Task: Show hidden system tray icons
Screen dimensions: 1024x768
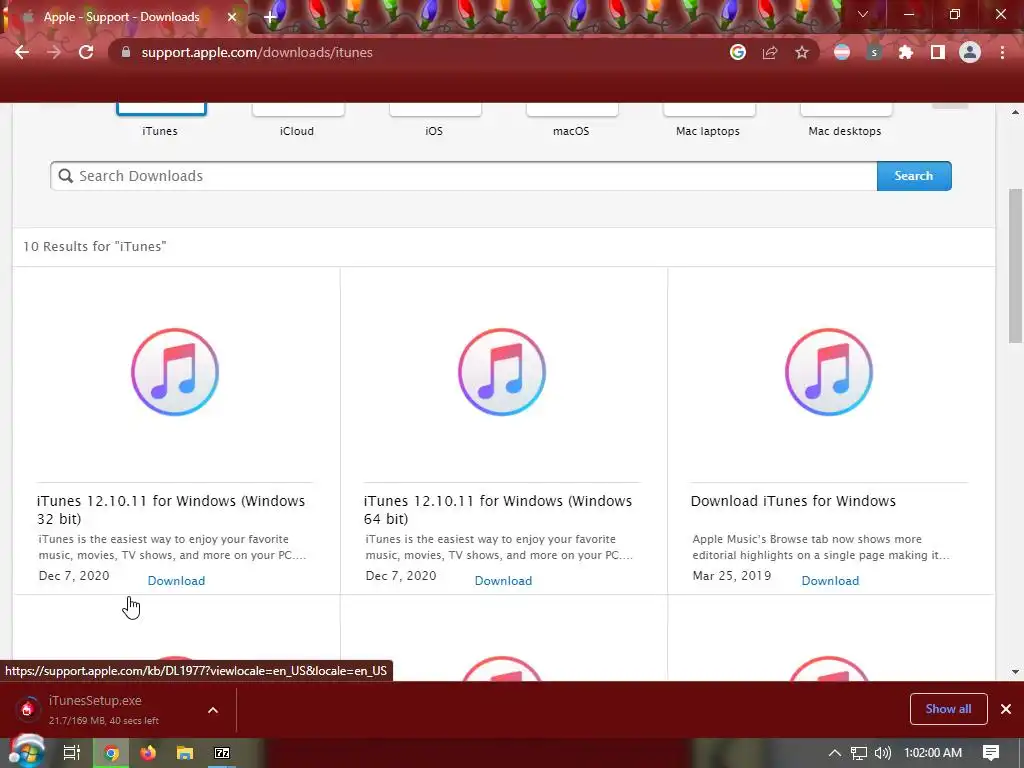Action: click(835, 753)
